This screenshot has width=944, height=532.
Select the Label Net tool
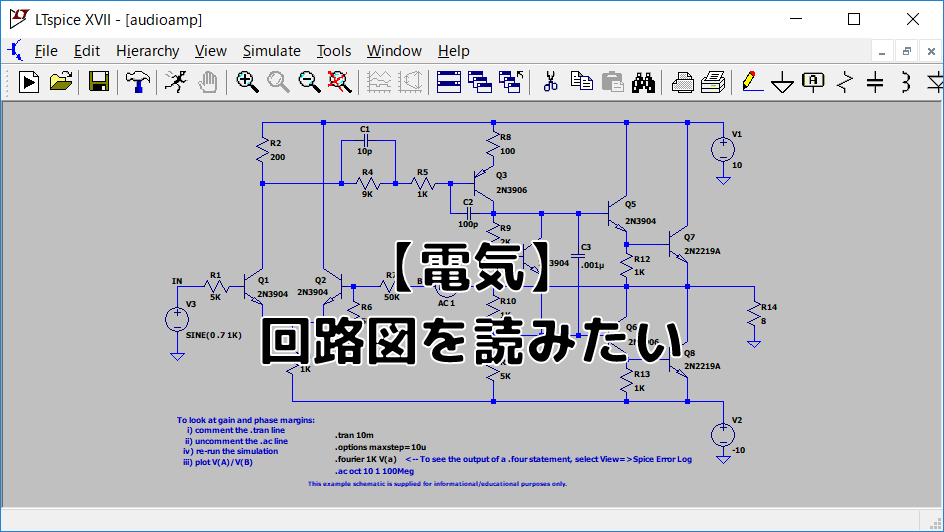[x=813, y=82]
